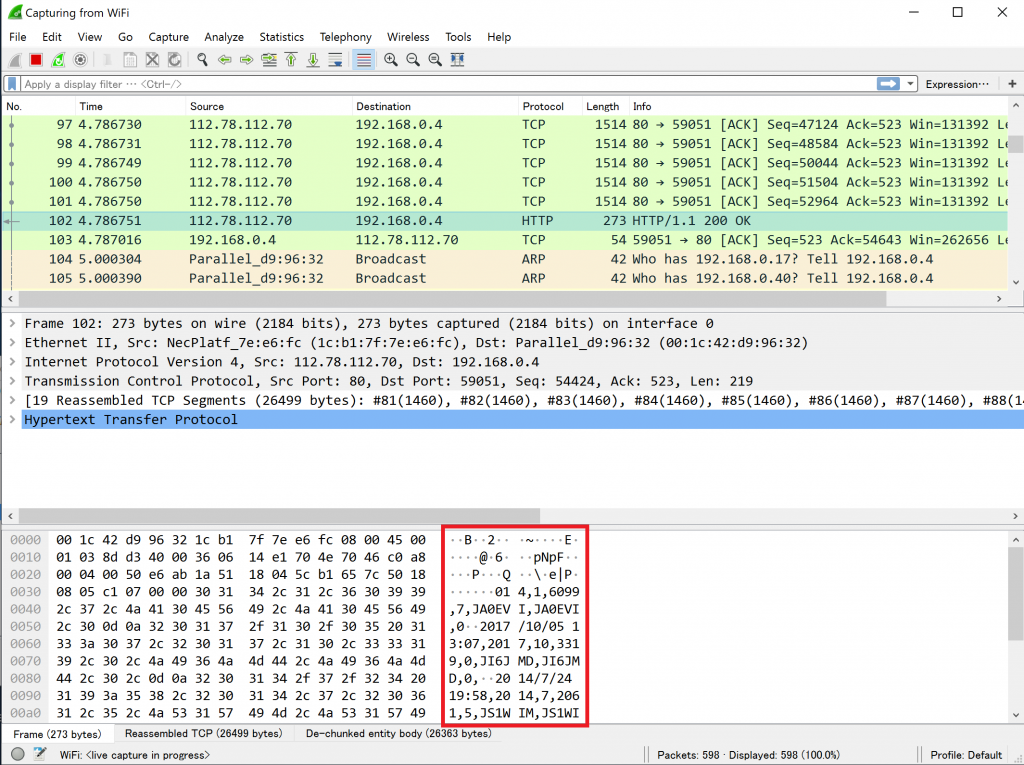Sort by the Protocol column header
The height and width of the screenshot is (765, 1024).
pos(550,106)
